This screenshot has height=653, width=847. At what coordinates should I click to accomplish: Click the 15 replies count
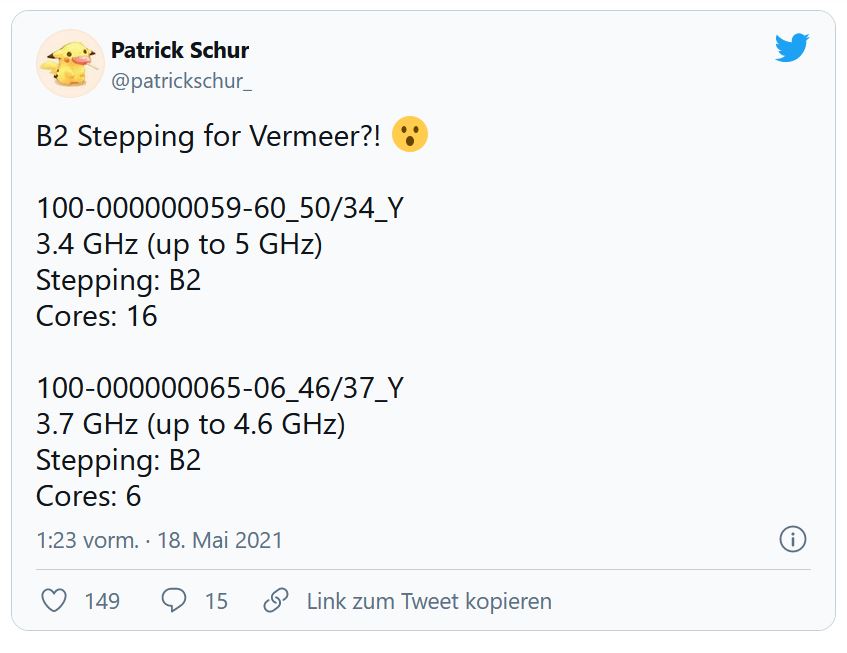click(217, 601)
